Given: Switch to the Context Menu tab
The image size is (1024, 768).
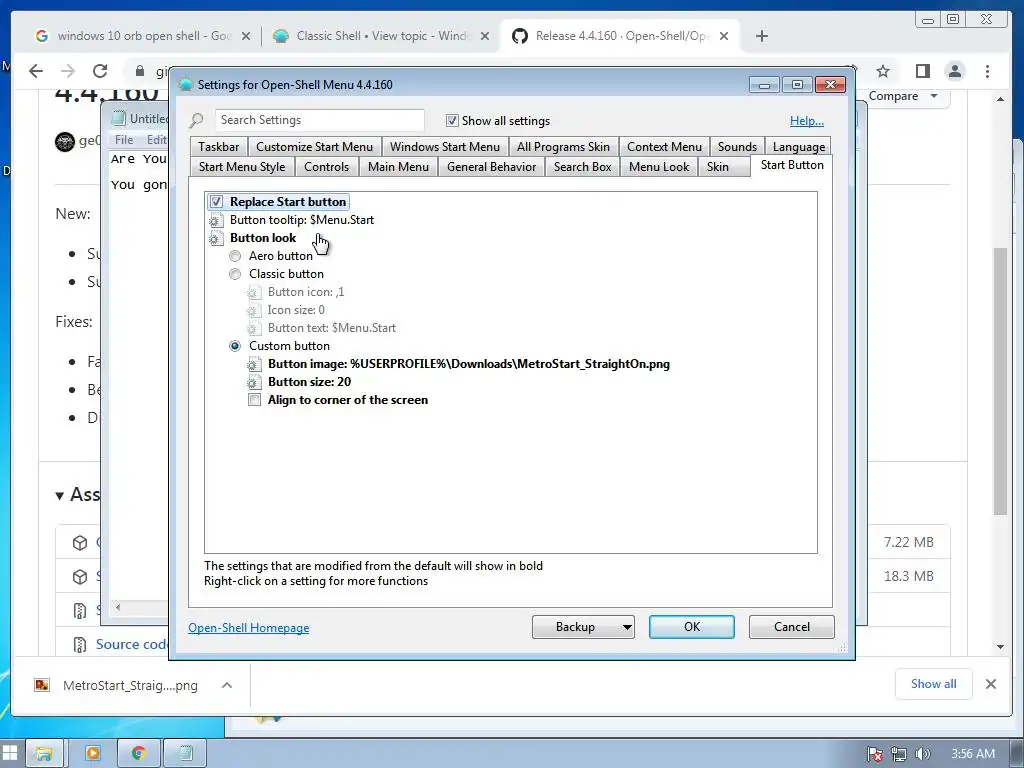Looking at the screenshot, I should [664, 147].
